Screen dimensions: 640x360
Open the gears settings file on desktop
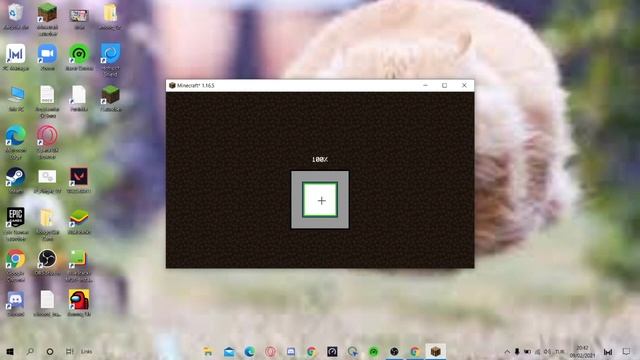click(x=47, y=177)
